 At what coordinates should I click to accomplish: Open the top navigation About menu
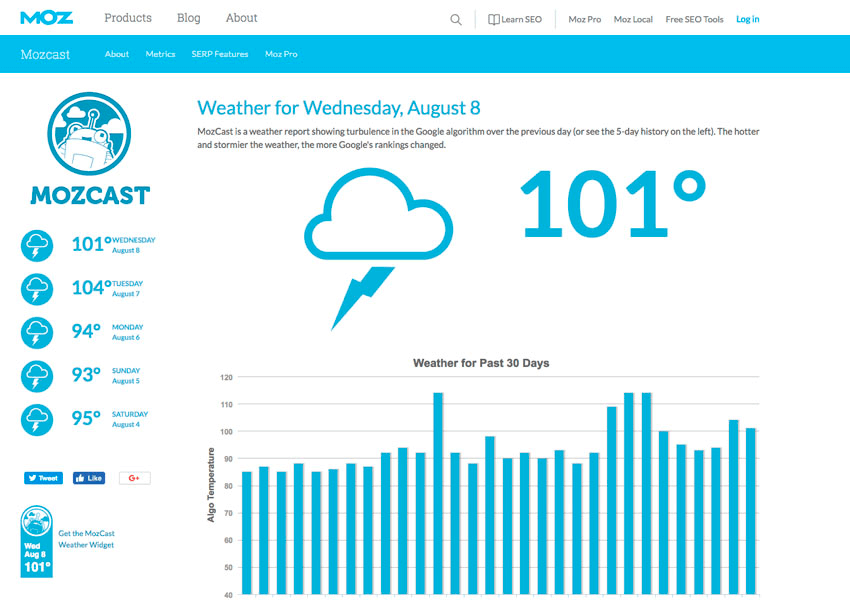242,18
